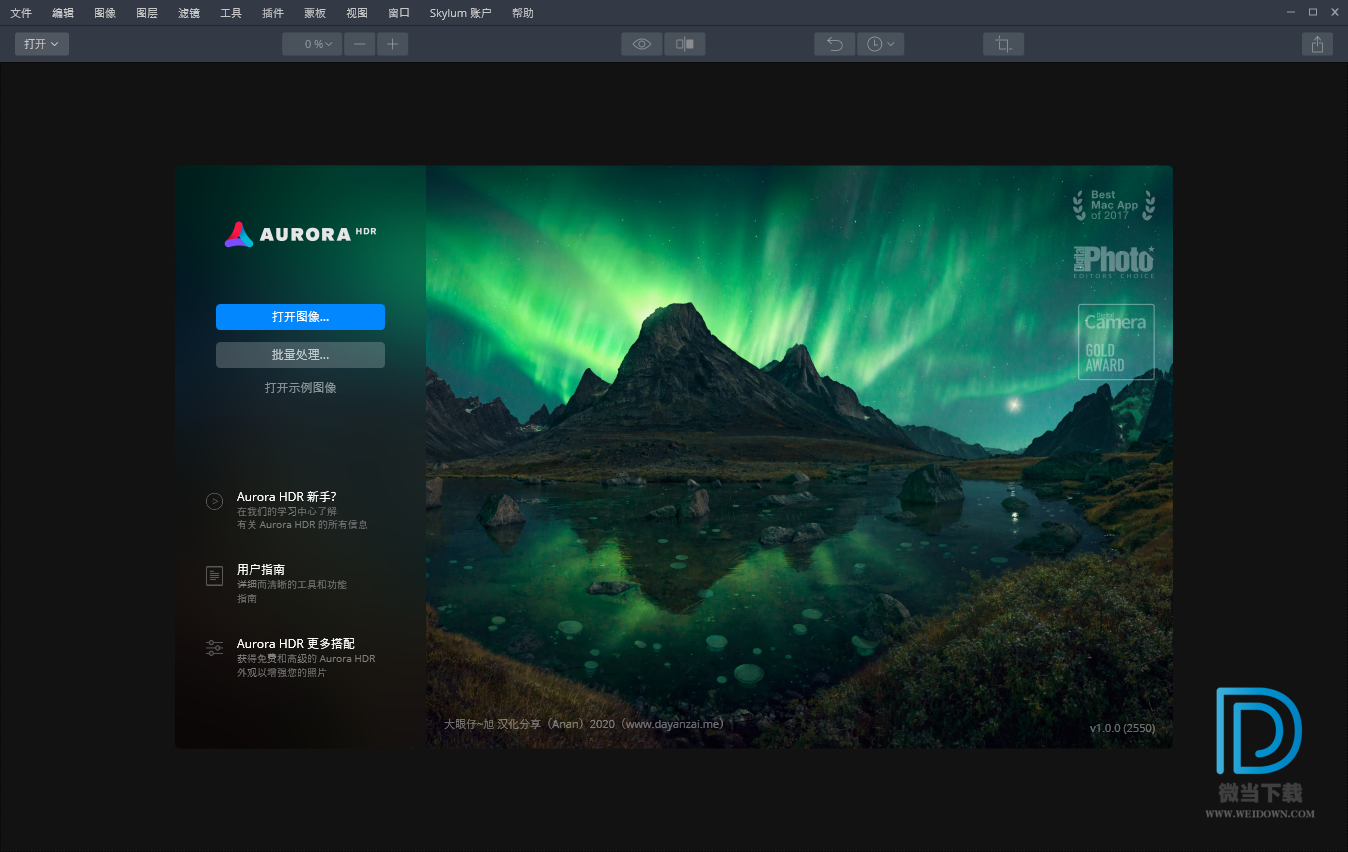This screenshot has height=852, width=1348.
Task: Click the sliders icon beside 更多搭配
Action: 214,648
